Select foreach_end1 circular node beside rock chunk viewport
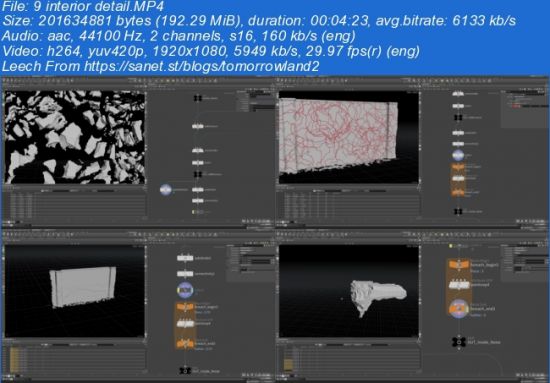550x383 pixels. click(x=459, y=309)
